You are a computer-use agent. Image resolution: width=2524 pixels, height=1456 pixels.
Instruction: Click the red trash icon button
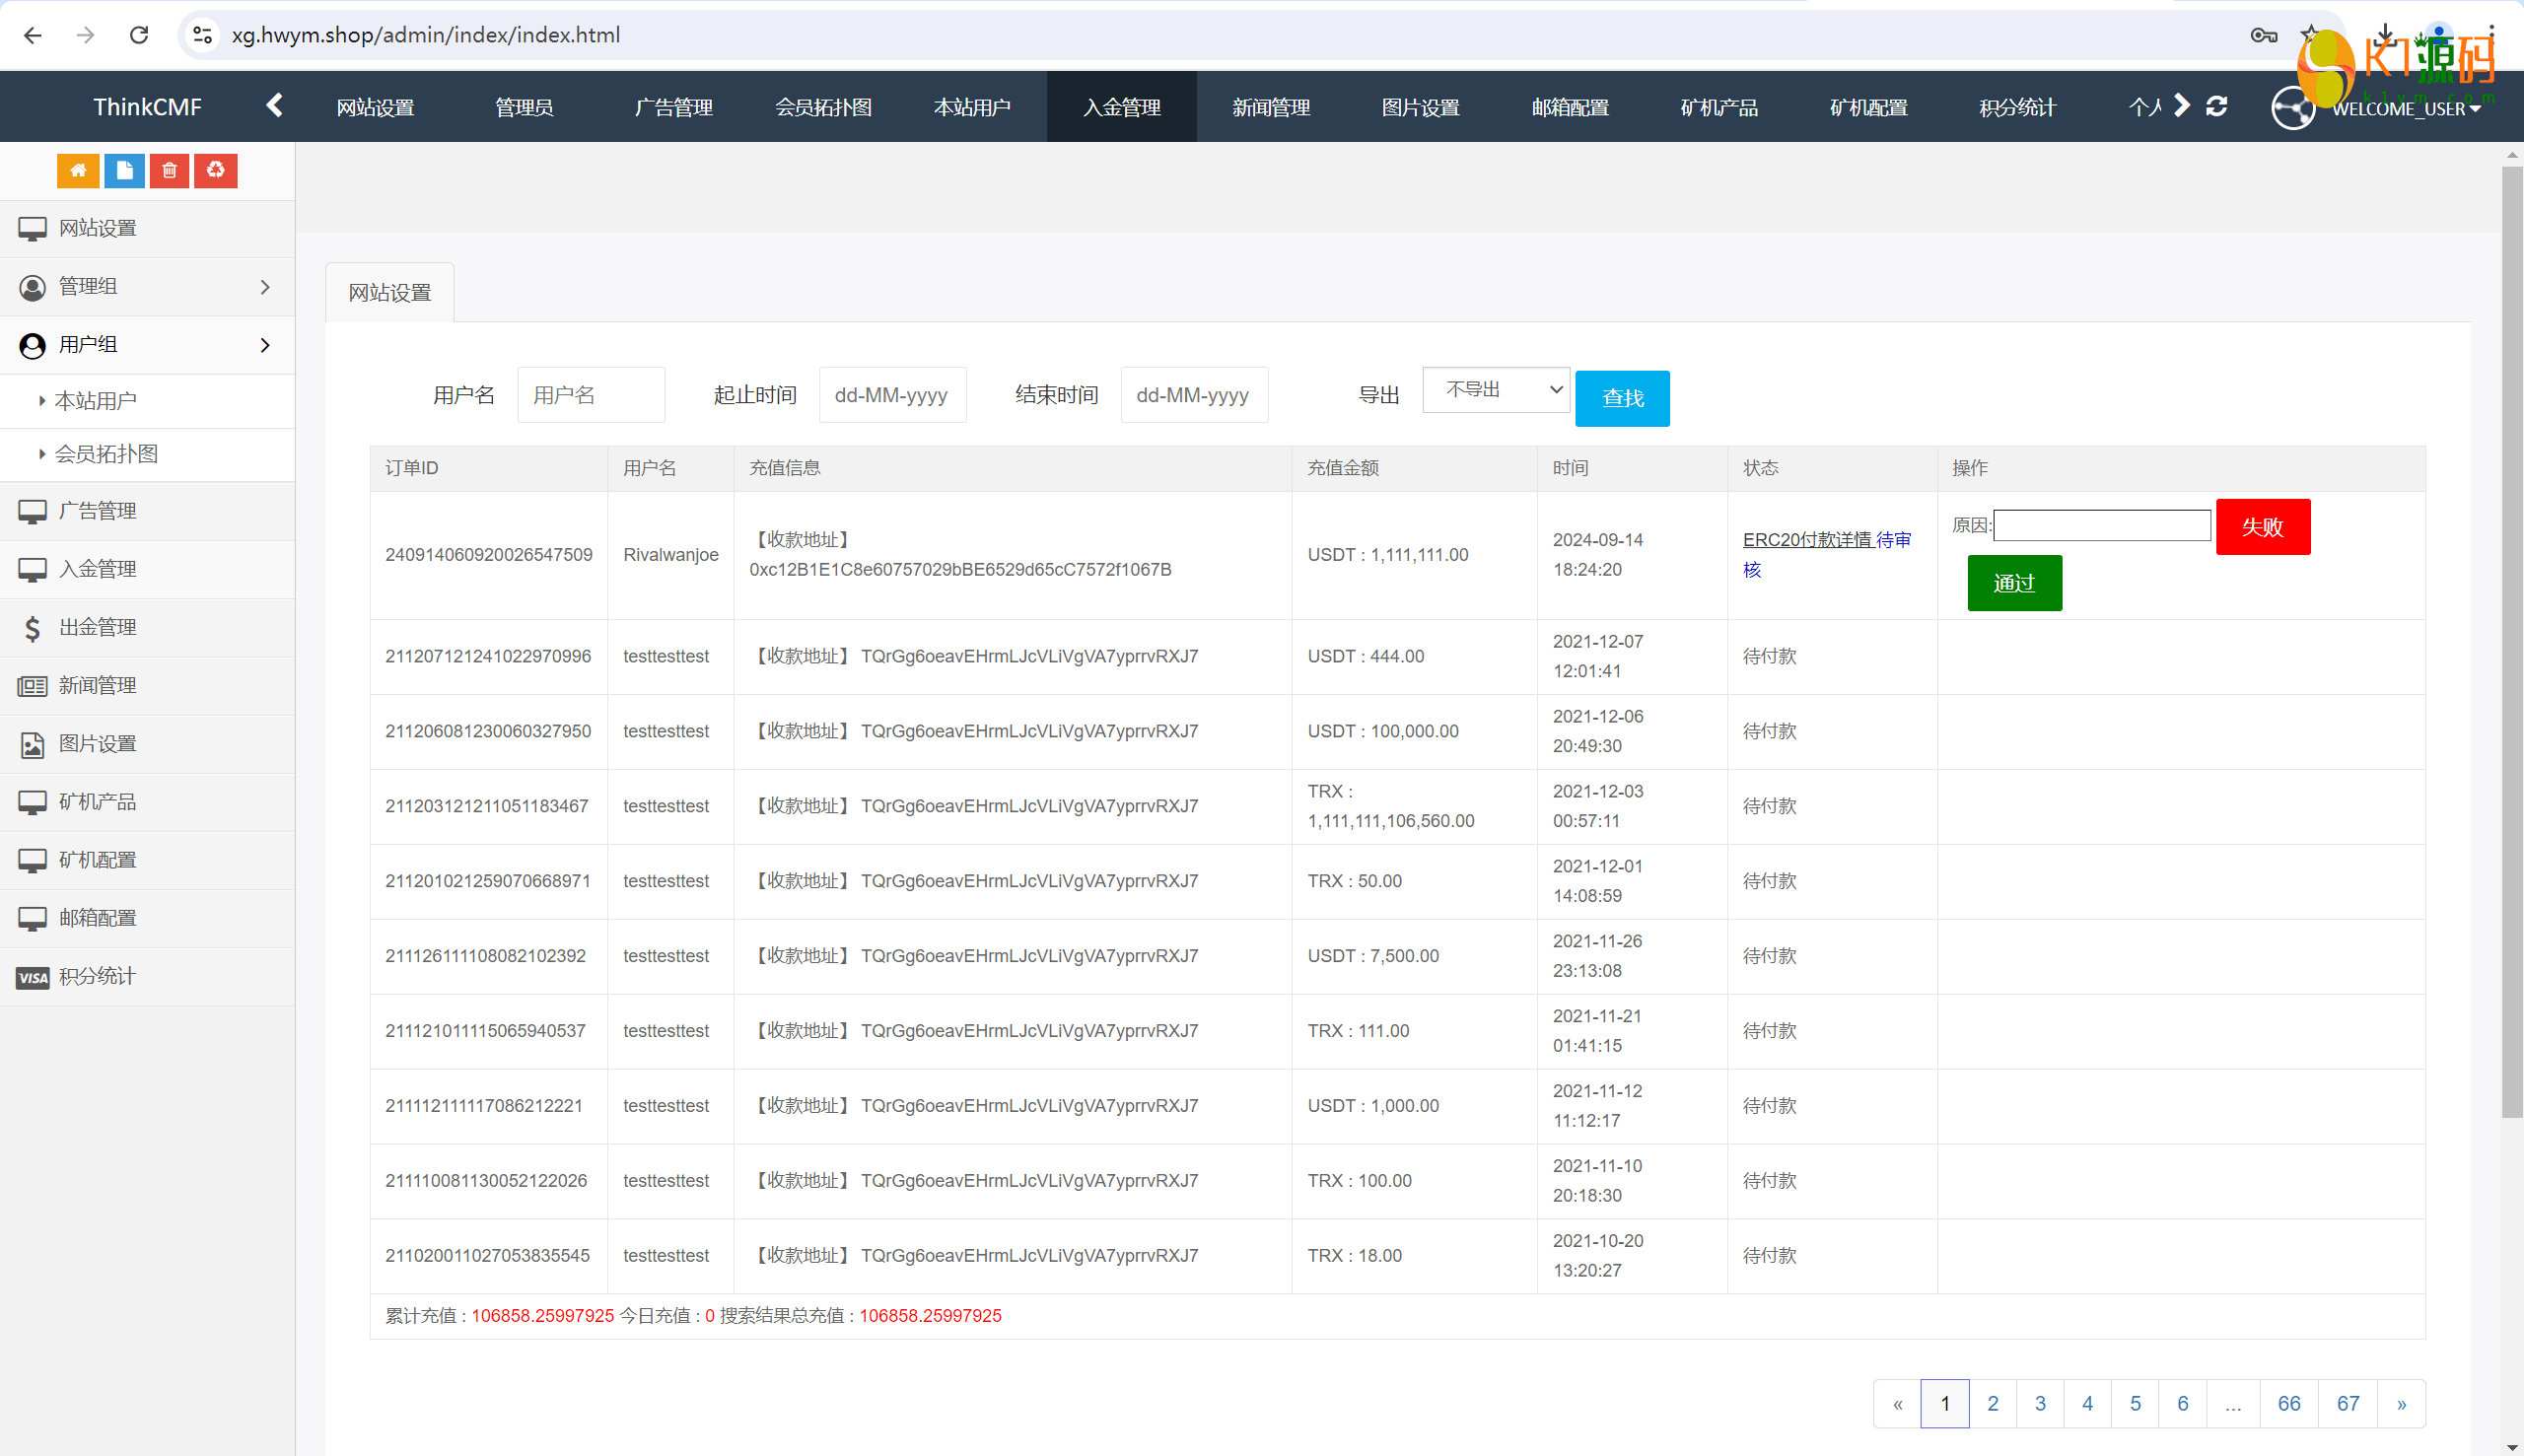(170, 170)
